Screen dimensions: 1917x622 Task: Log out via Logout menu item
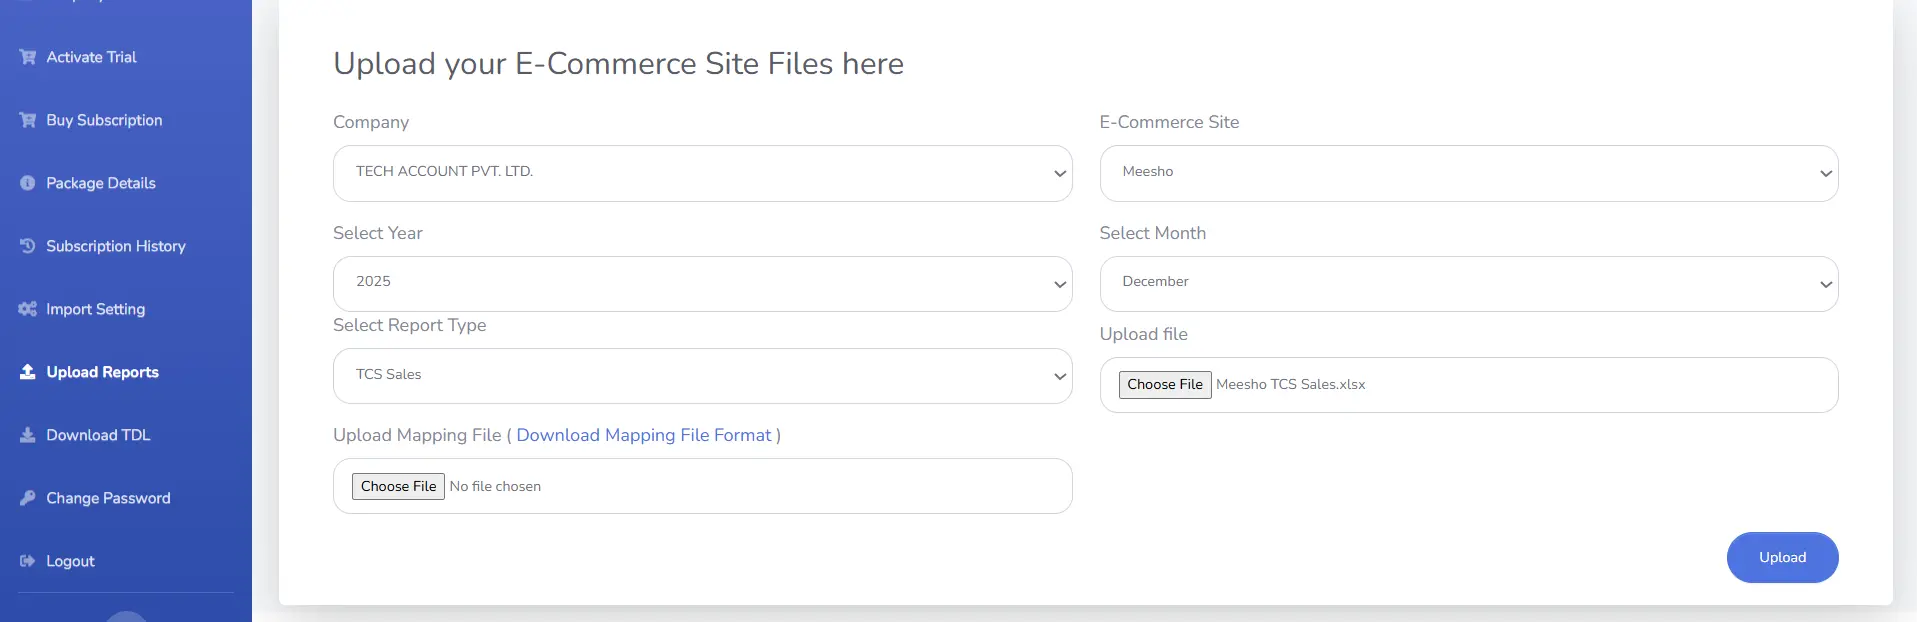70,561
